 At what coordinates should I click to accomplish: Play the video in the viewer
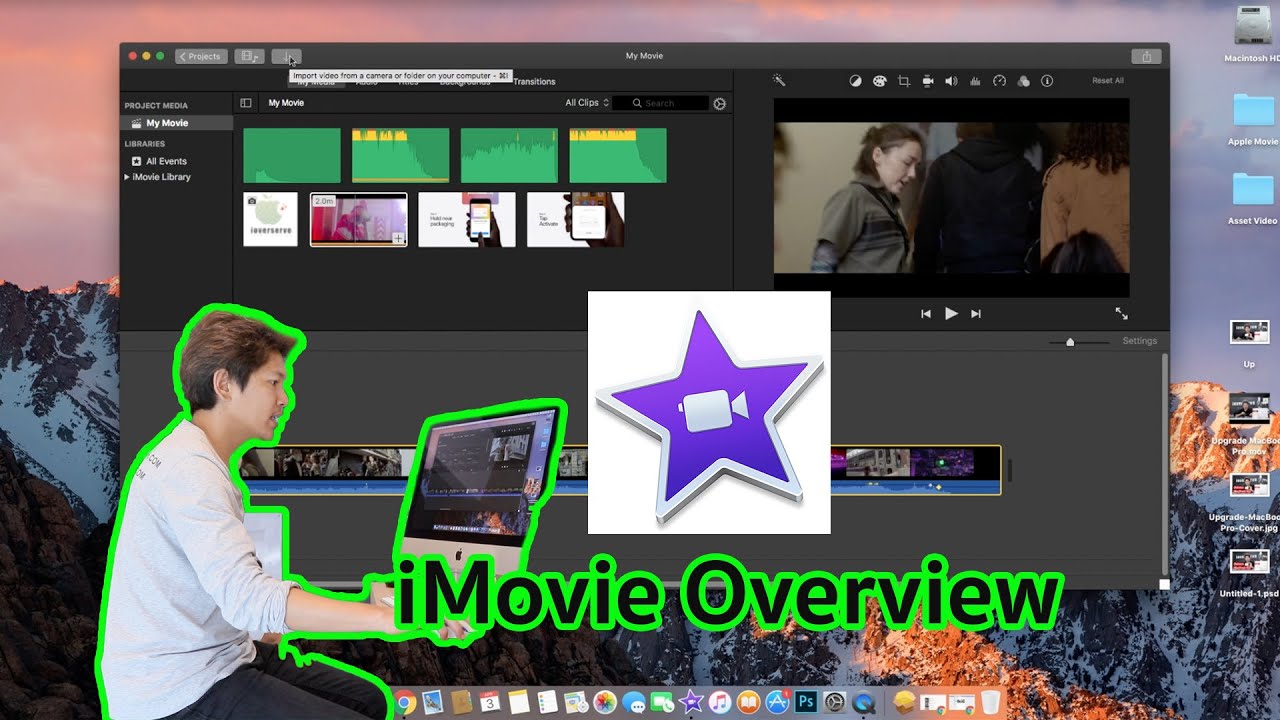pyautogui.click(x=951, y=314)
